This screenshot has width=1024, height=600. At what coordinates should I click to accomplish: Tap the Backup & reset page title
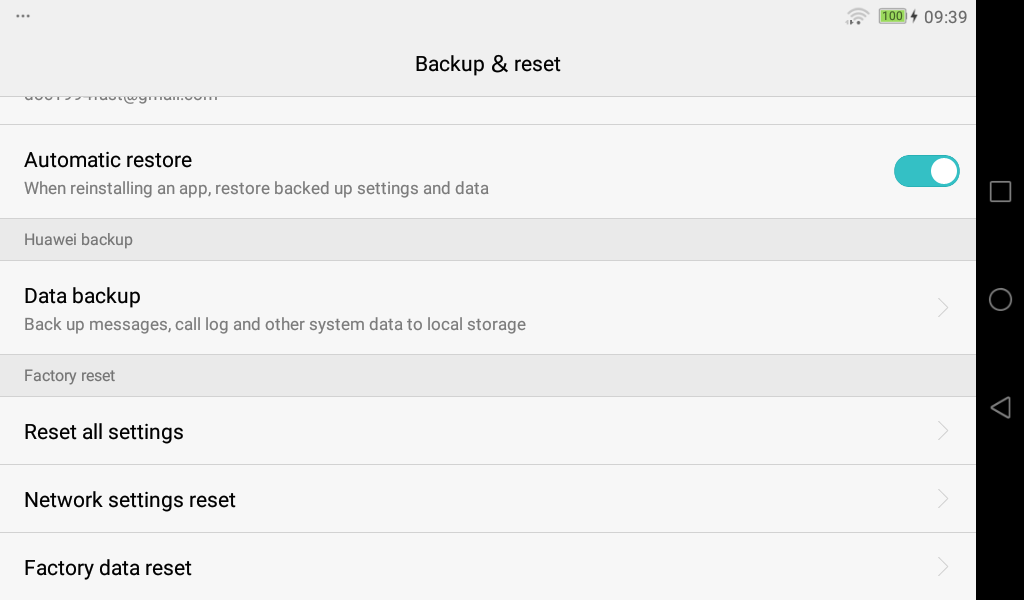point(488,64)
